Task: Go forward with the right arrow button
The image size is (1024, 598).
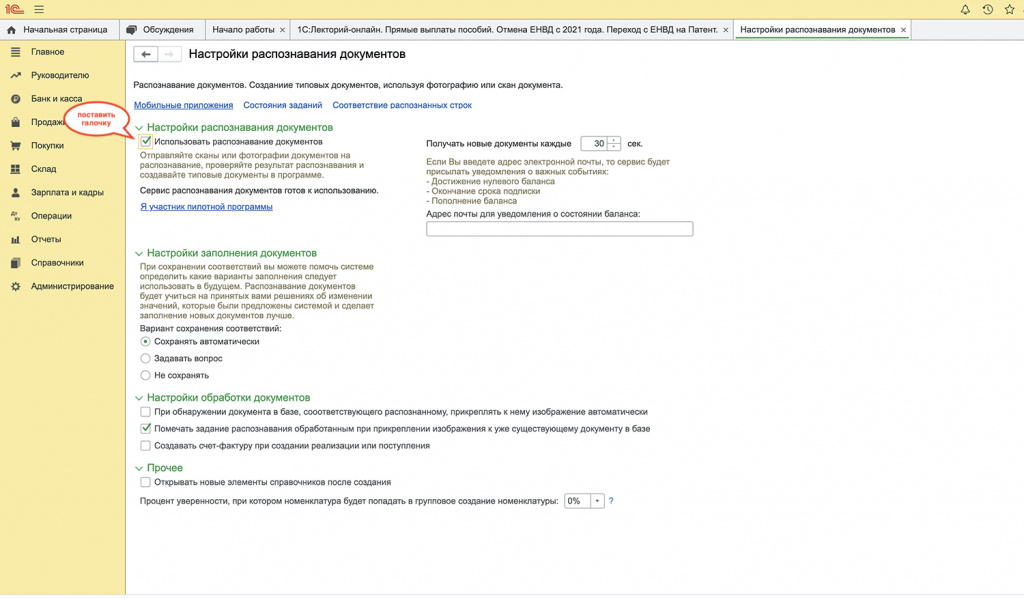Action: tap(169, 54)
